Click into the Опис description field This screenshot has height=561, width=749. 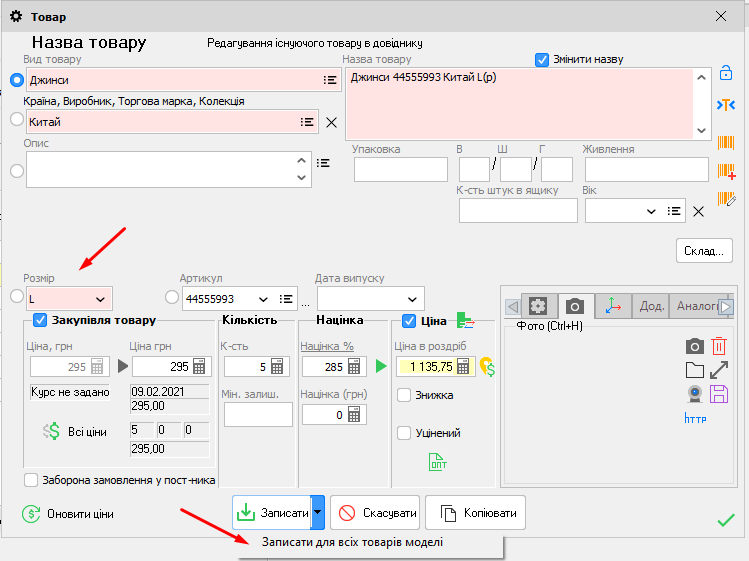point(160,170)
